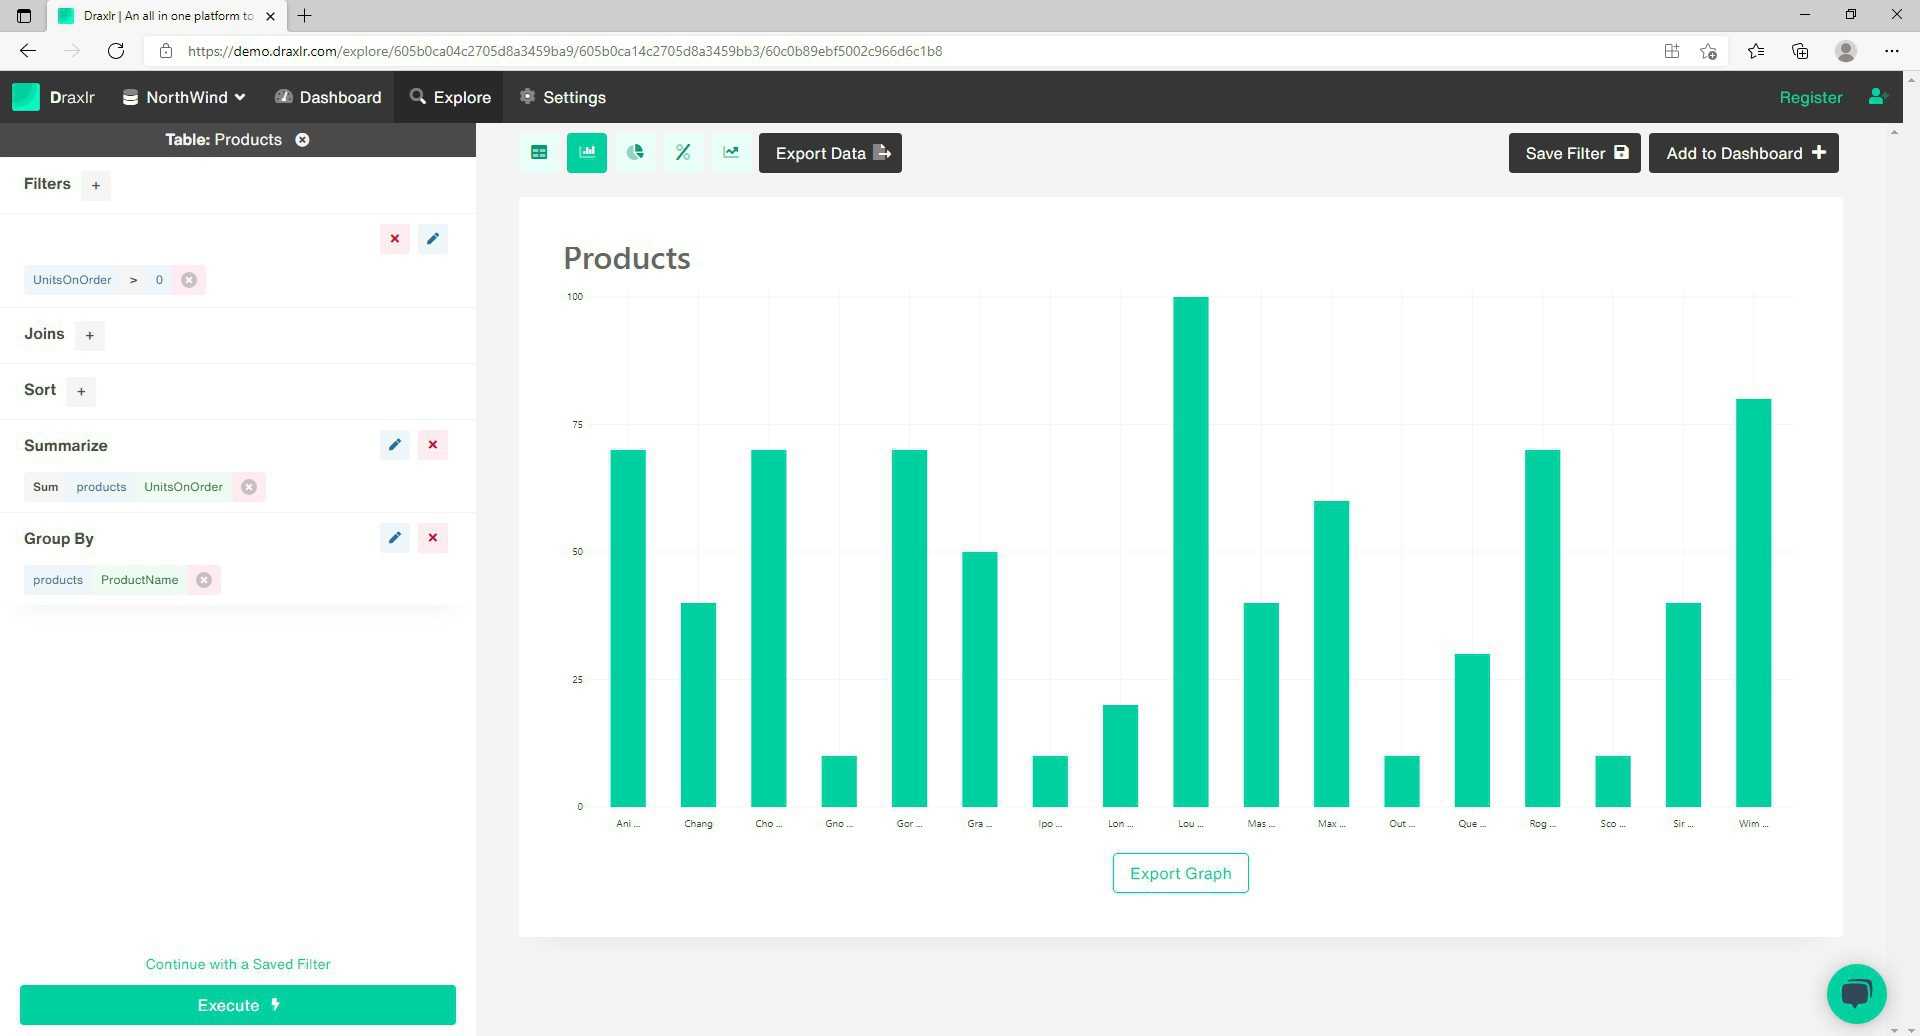Open the NorthWind database dropdown
This screenshot has height=1036, width=1920.
point(184,97)
